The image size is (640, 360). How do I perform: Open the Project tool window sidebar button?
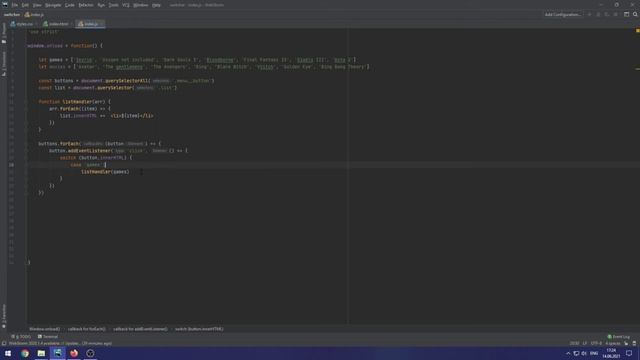tap(4, 33)
